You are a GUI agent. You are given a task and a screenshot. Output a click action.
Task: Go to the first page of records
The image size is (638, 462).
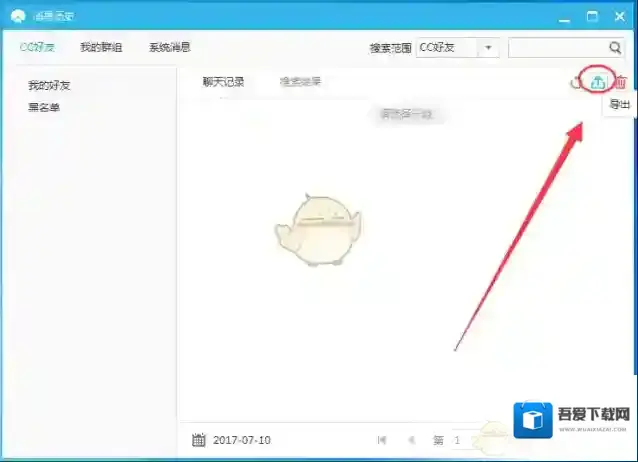click(x=382, y=440)
